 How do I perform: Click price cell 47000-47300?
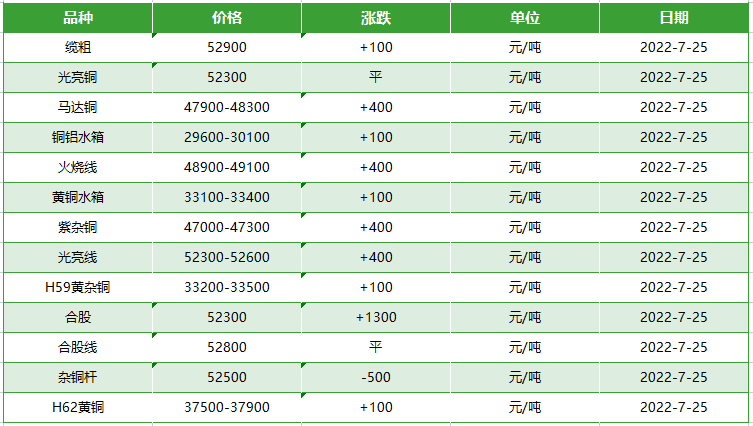tap(227, 228)
